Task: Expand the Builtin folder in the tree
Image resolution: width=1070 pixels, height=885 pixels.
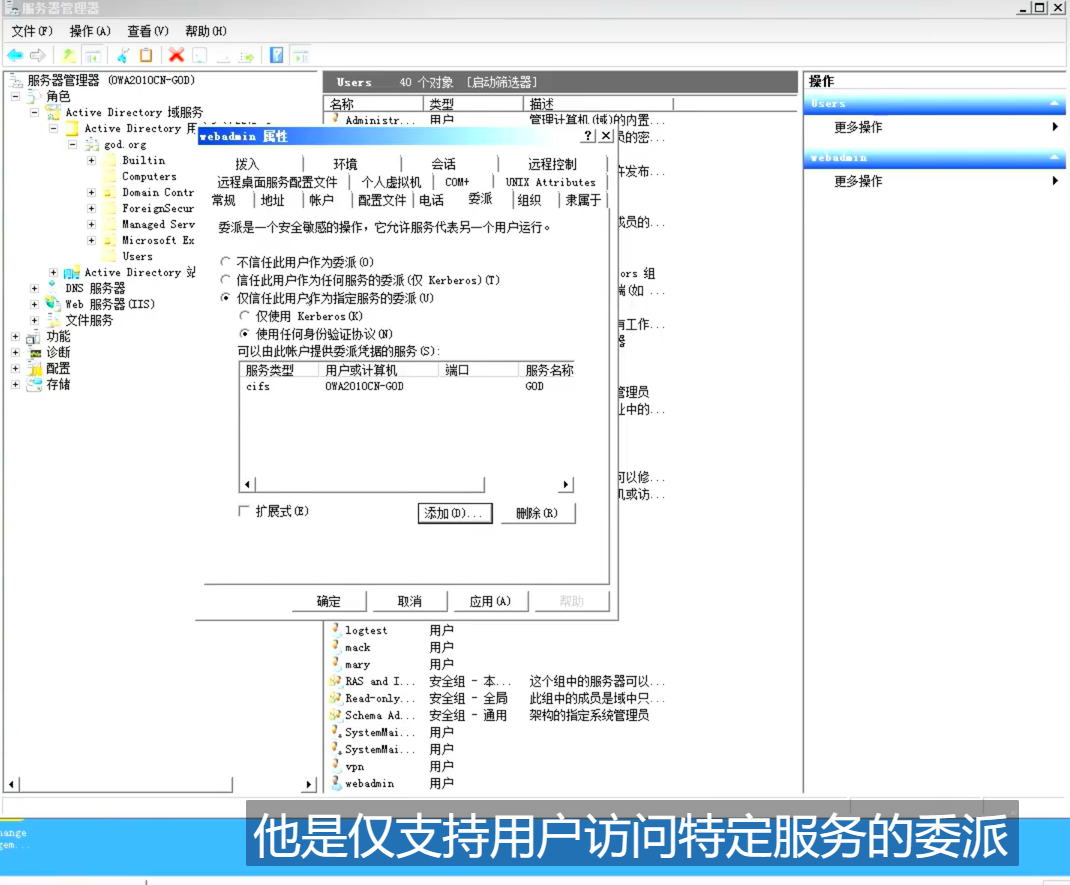Action: tap(91, 160)
